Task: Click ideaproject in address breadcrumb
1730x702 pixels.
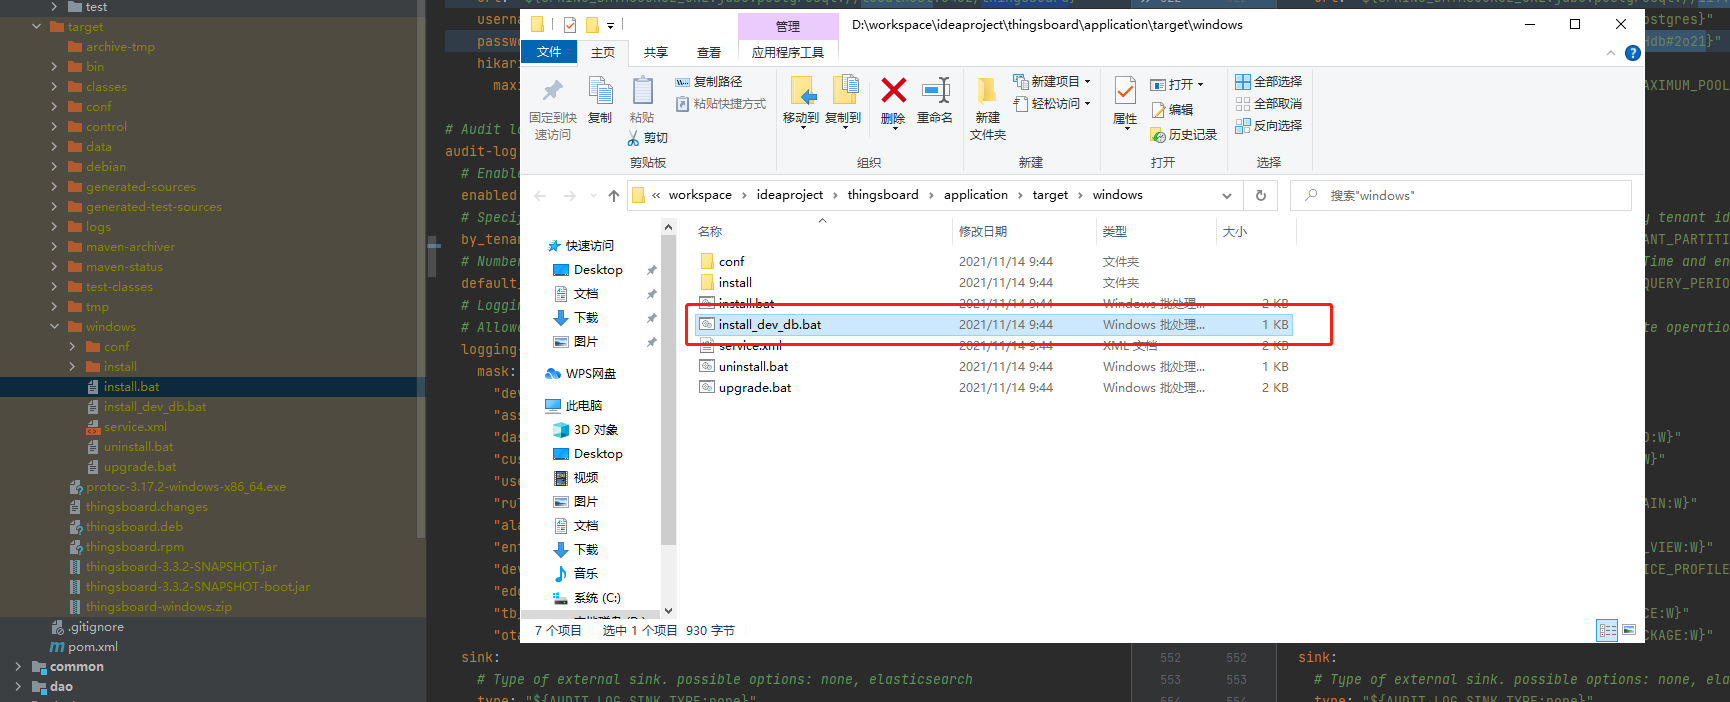Action: tap(790, 195)
